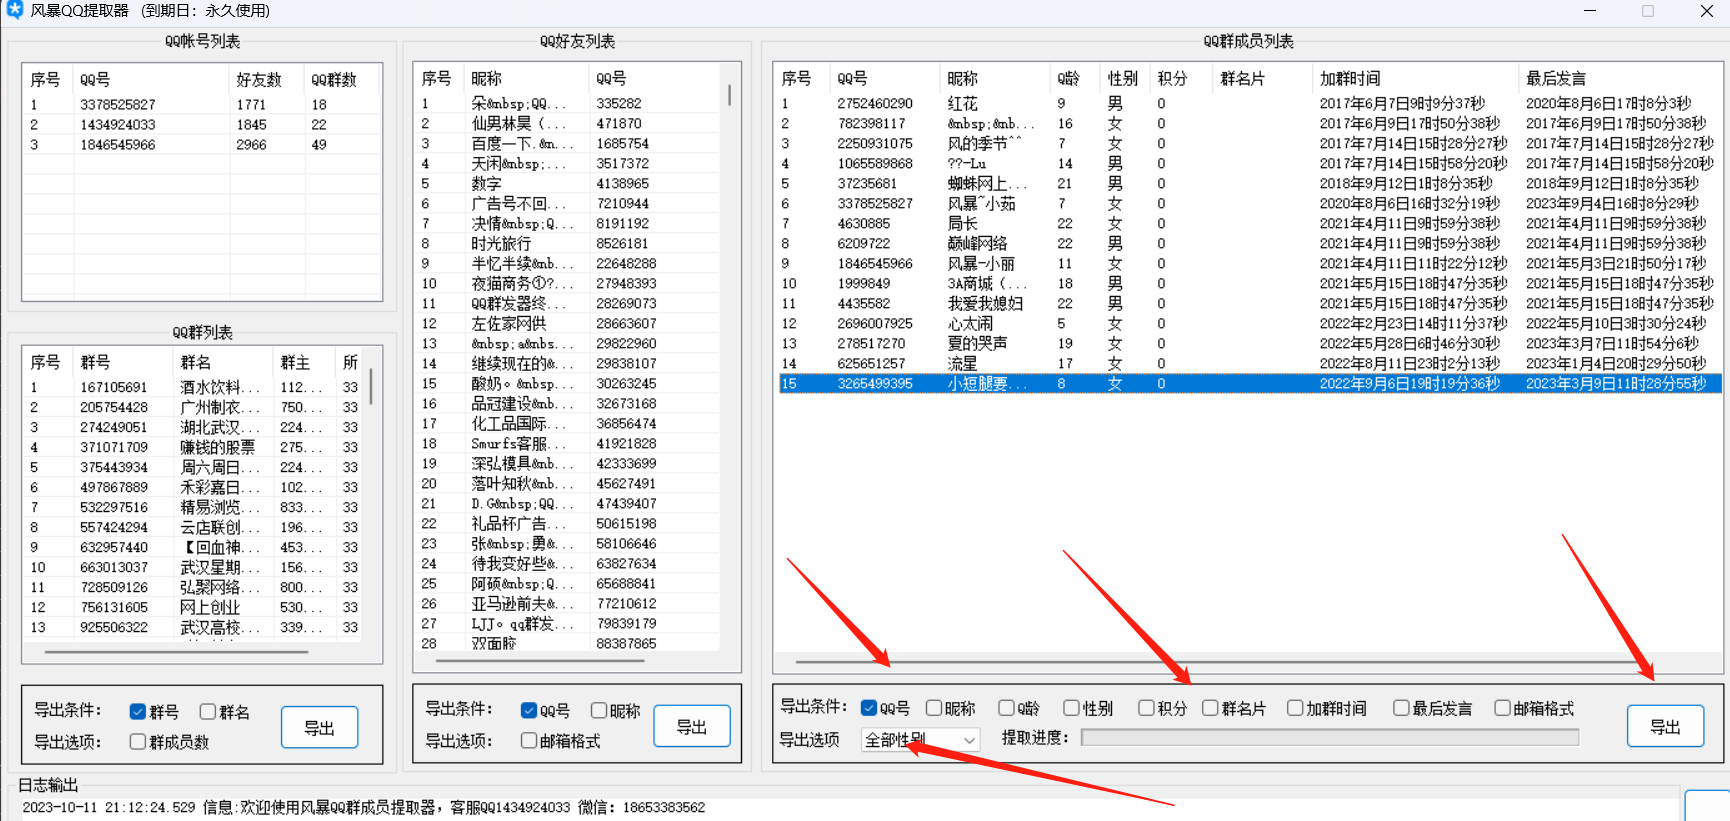Screen dimensions: 1730x821
Task: Open the 全部性别 export option dropdown
Action: (920, 740)
